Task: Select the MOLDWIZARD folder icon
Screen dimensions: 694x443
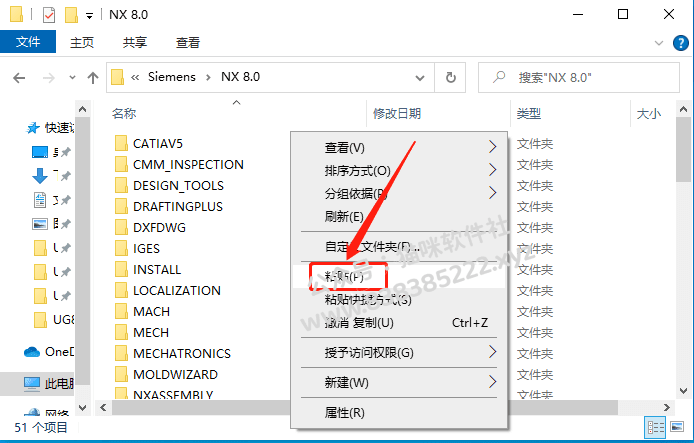Action: [121, 374]
